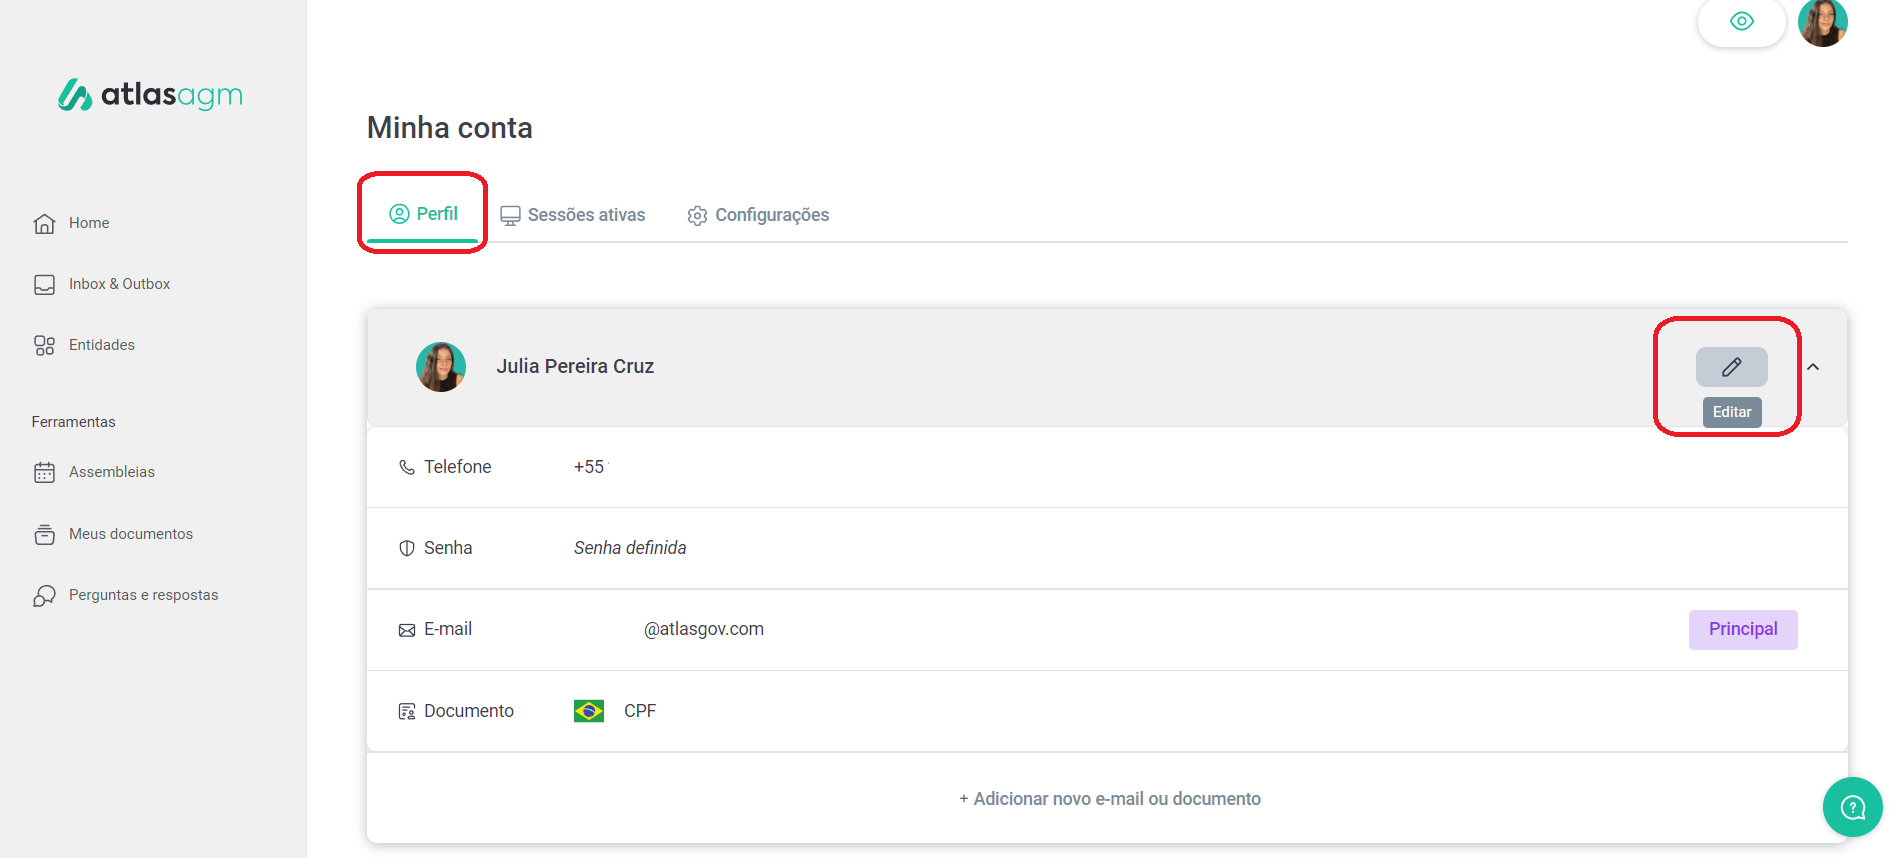Open the user avatar menu top right

point(1822,22)
